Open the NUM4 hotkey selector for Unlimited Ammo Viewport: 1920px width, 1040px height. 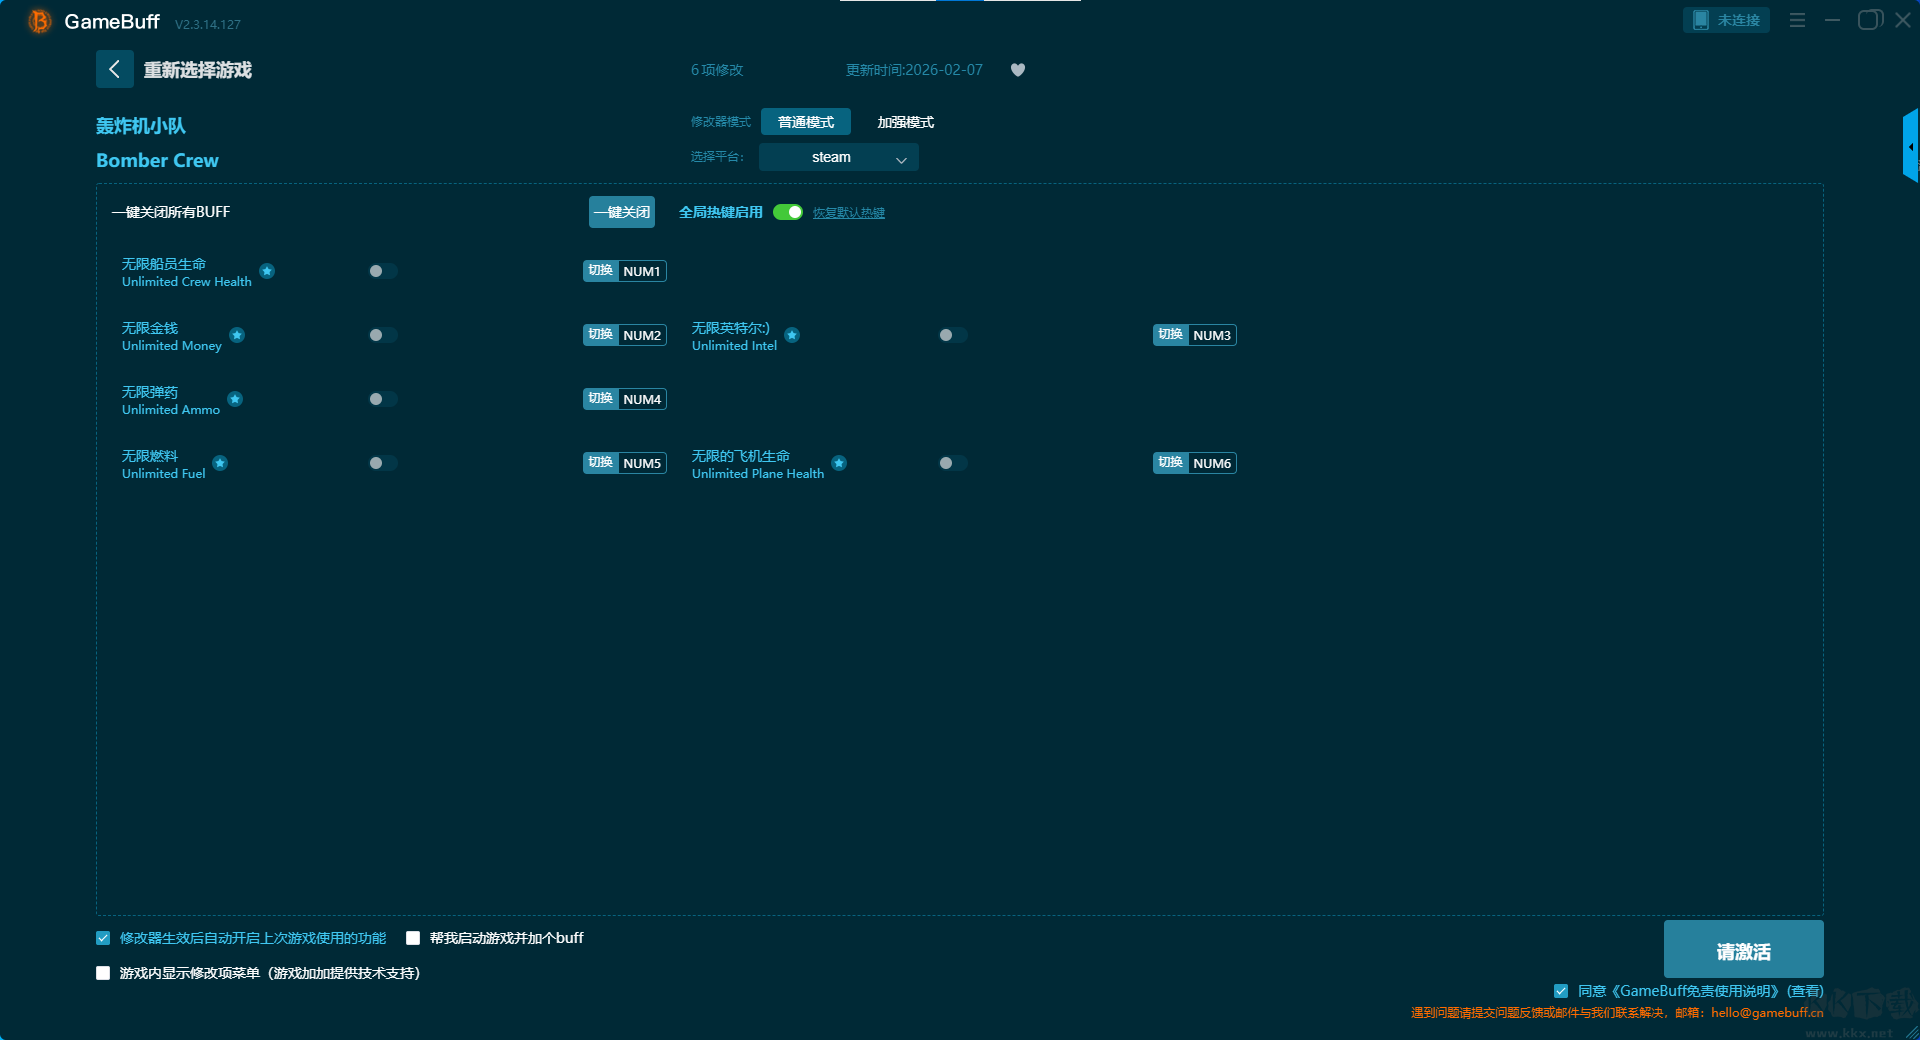point(642,399)
